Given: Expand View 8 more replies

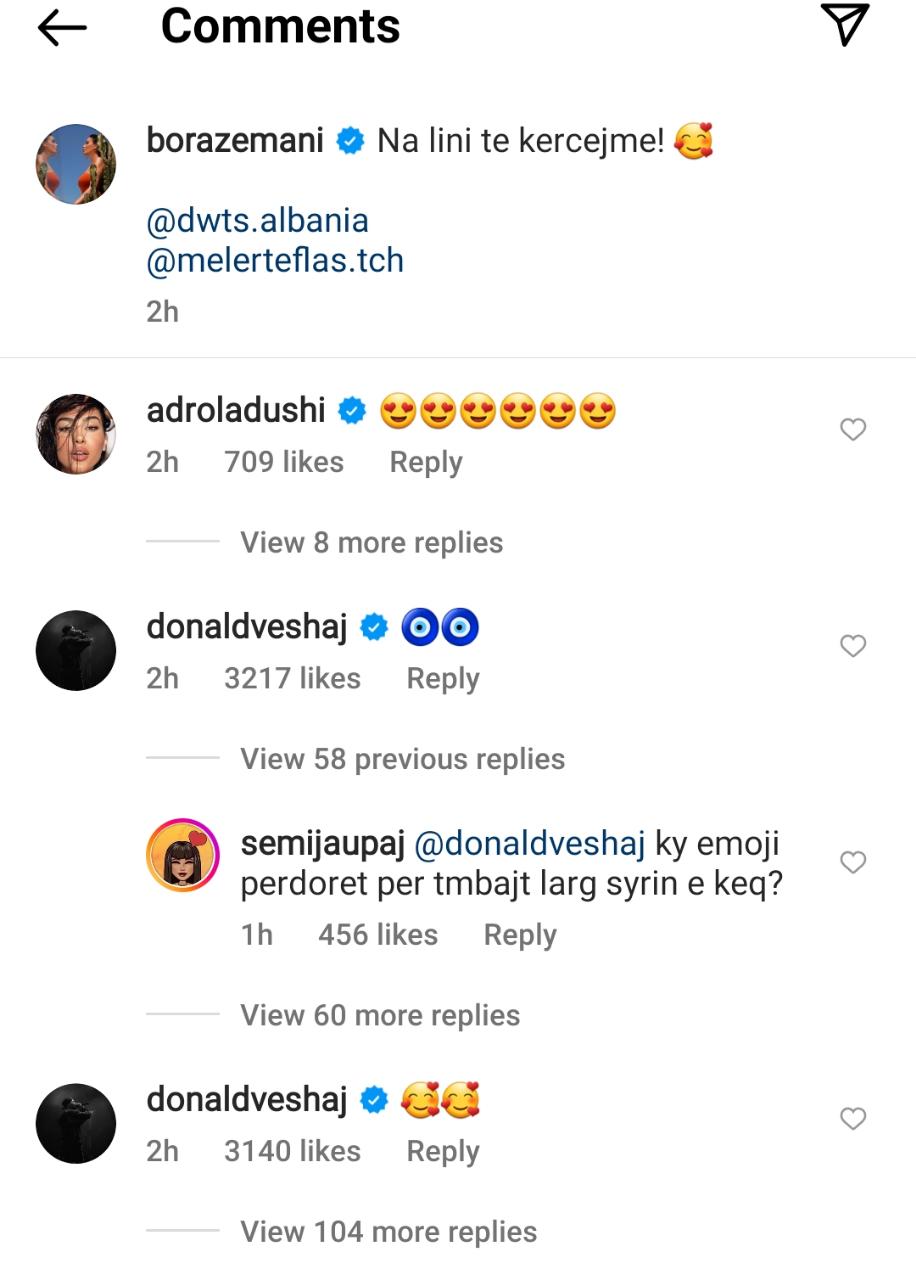Looking at the screenshot, I should 371,543.
